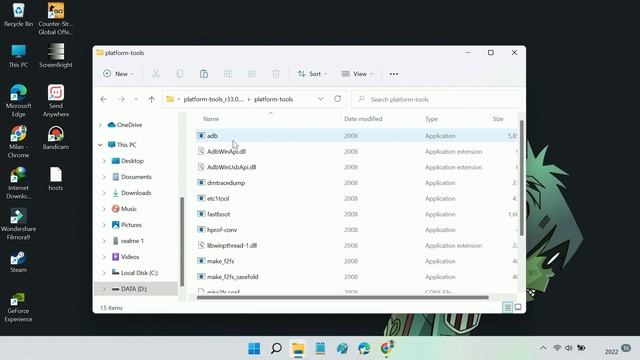Go back with the back arrow
This screenshot has width=640, height=360.
104,99
